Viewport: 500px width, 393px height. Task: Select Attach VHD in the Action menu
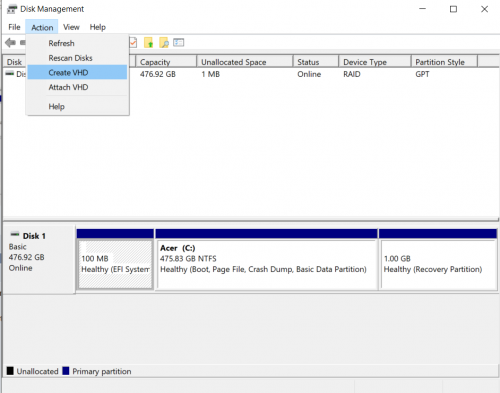77,87
